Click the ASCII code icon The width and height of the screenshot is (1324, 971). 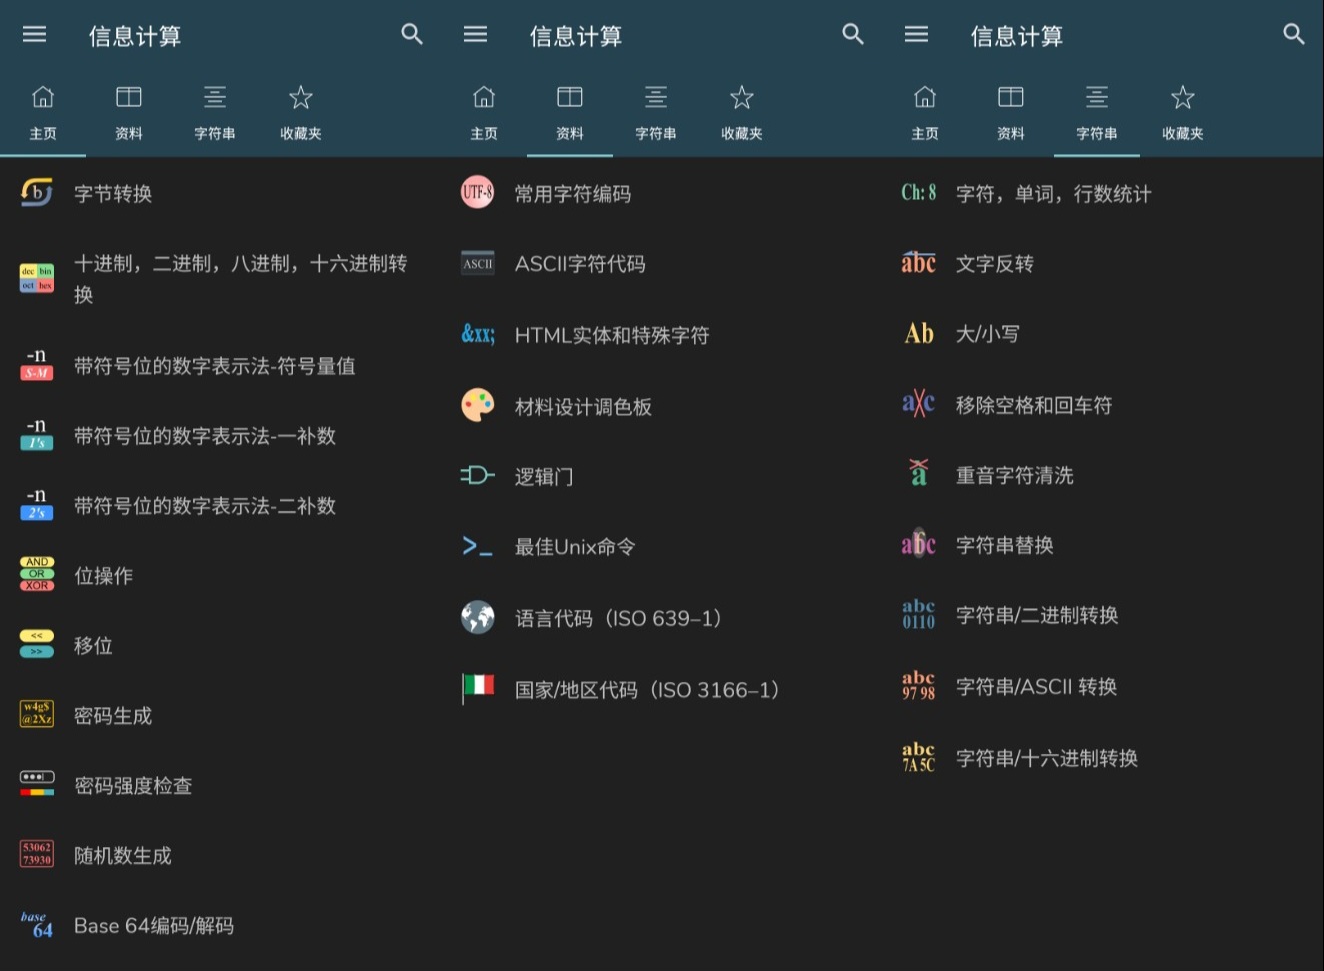coord(478,263)
